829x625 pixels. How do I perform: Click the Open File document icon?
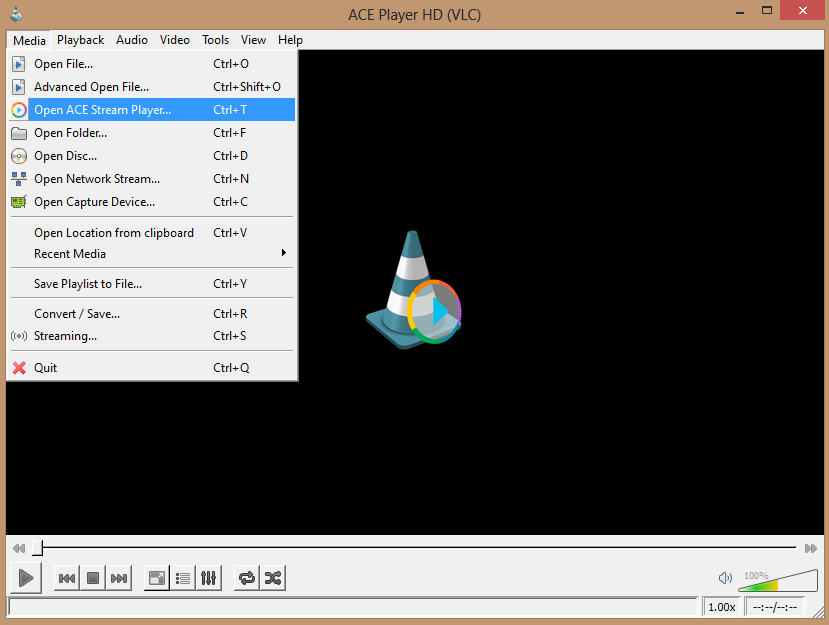point(19,64)
